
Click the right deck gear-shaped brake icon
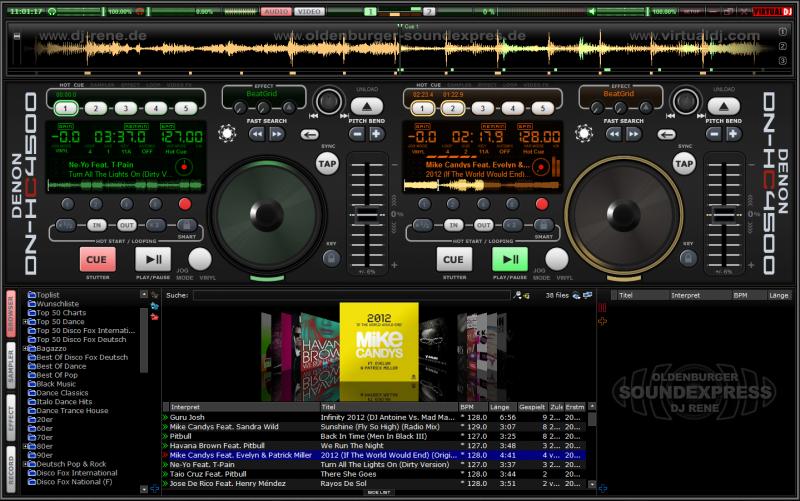(x=584, y=134)
